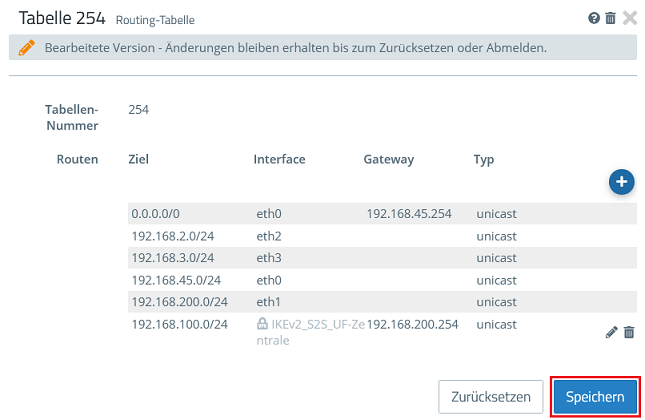Close the Routing-Tabelle dialog
Viewport: 645px width, 420px height.
pyautogui.click(x=629, y=18)
